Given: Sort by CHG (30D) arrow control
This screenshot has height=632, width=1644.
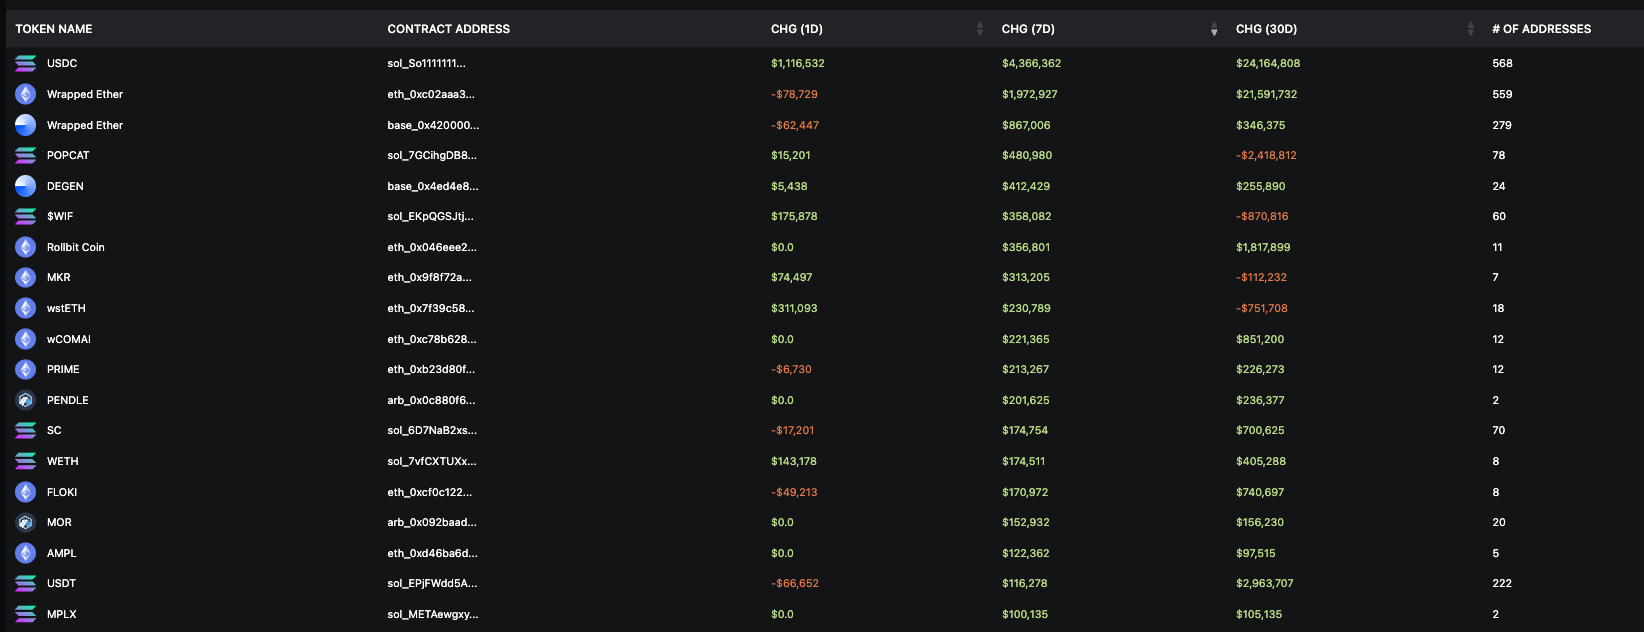Looking at the screenshot, I should [x=1470, y=29].
